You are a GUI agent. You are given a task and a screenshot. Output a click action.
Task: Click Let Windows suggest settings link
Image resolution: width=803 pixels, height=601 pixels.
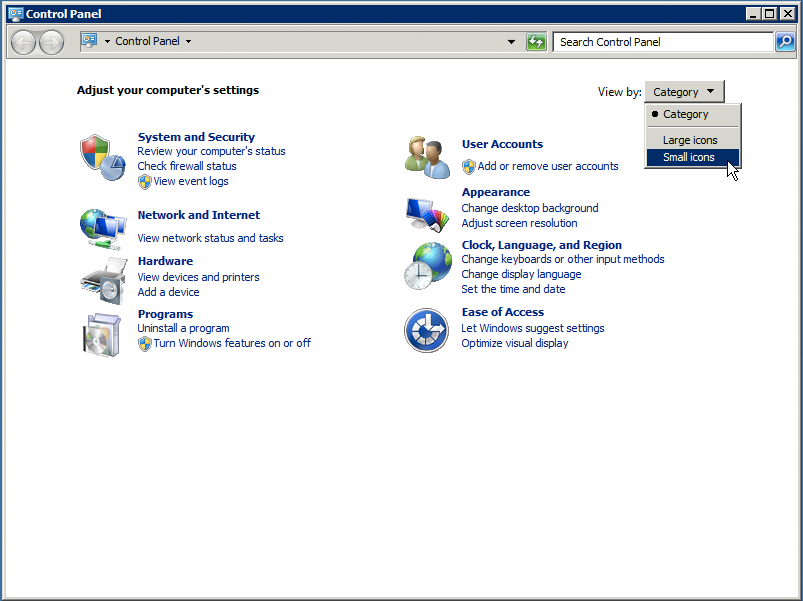tap(533, 328)
